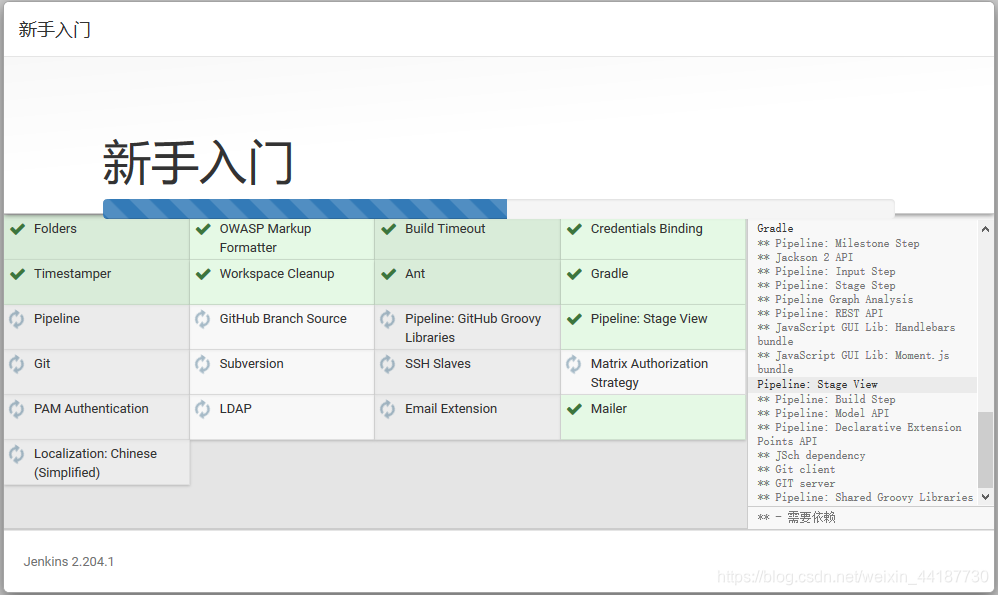This screenshot has width=998, height=595.
Task: Click the pending icon beside Pipeline: GitHub Groovy Libraries
Action: 388,319
